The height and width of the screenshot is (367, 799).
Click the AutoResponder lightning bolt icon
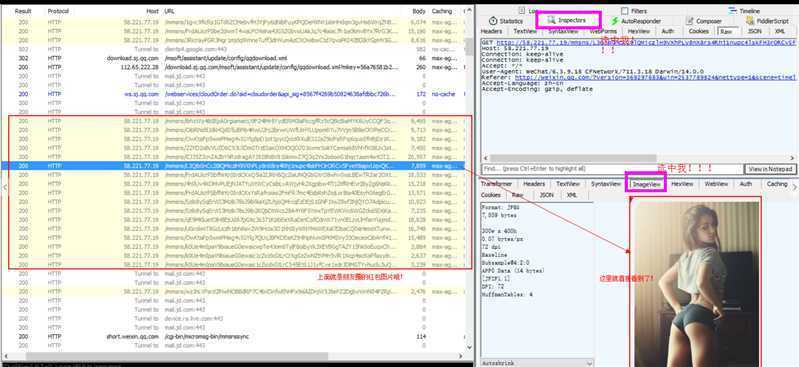(x=615, y=21)
